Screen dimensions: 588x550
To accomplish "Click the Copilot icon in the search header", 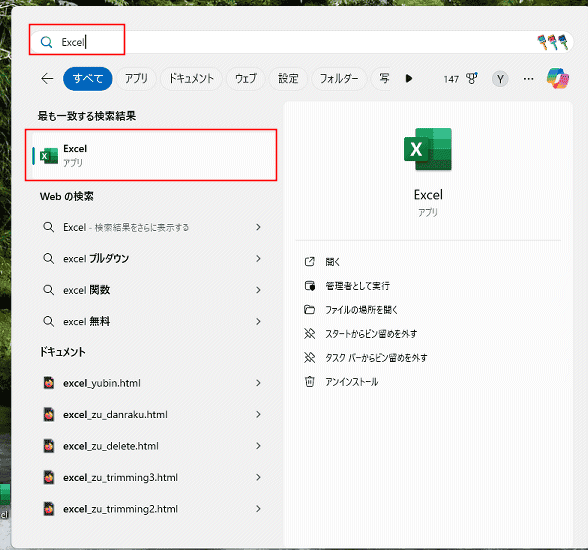I will coord(558,78).
